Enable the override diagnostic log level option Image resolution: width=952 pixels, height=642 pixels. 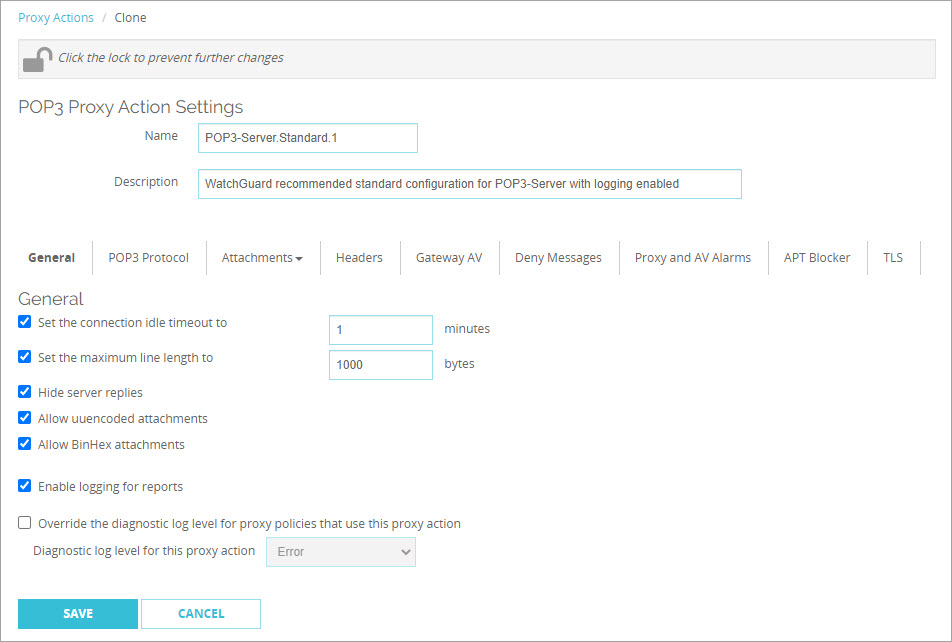[24, 522]
